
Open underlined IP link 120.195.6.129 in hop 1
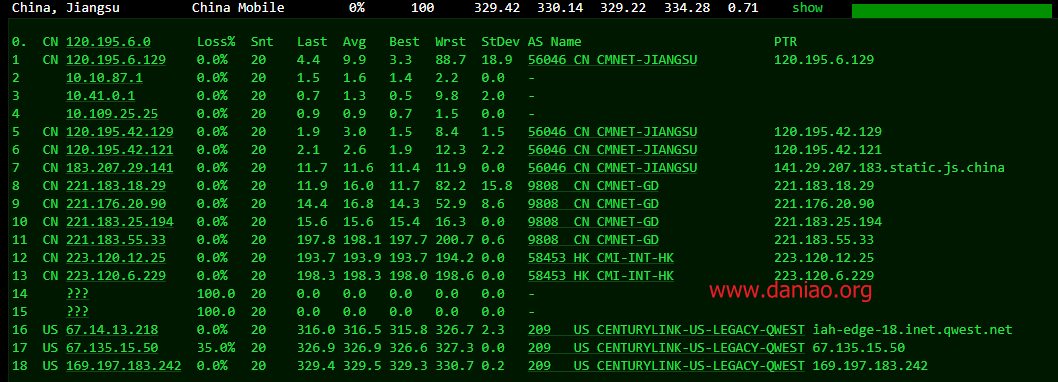pyautogui.click(x=116, y=59)
